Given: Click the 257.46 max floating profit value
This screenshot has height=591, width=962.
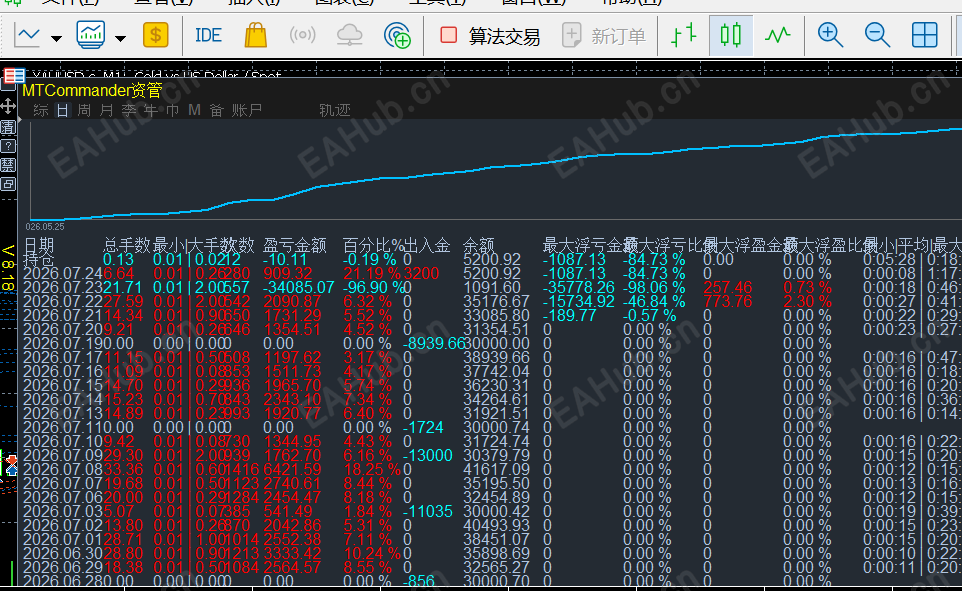Looking at the screenshot, I should (728, 288).
